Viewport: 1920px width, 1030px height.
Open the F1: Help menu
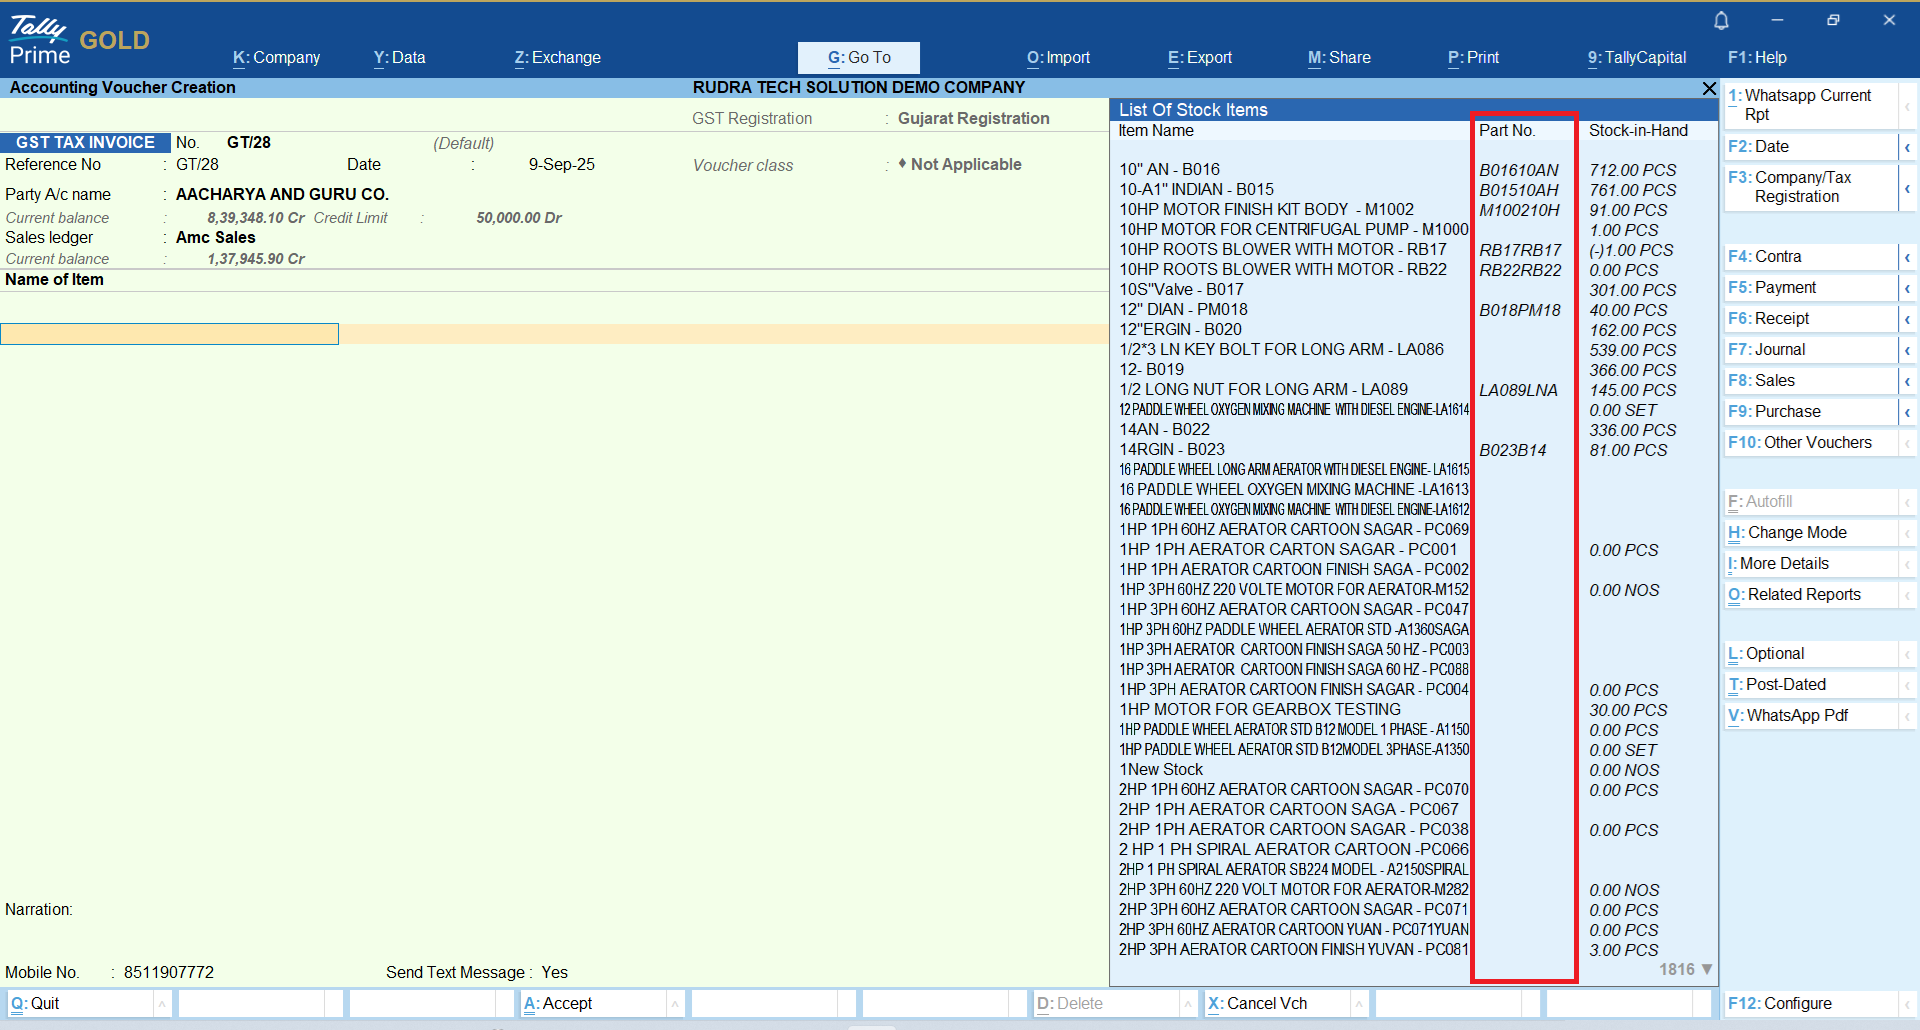[x=1757, y=58]
